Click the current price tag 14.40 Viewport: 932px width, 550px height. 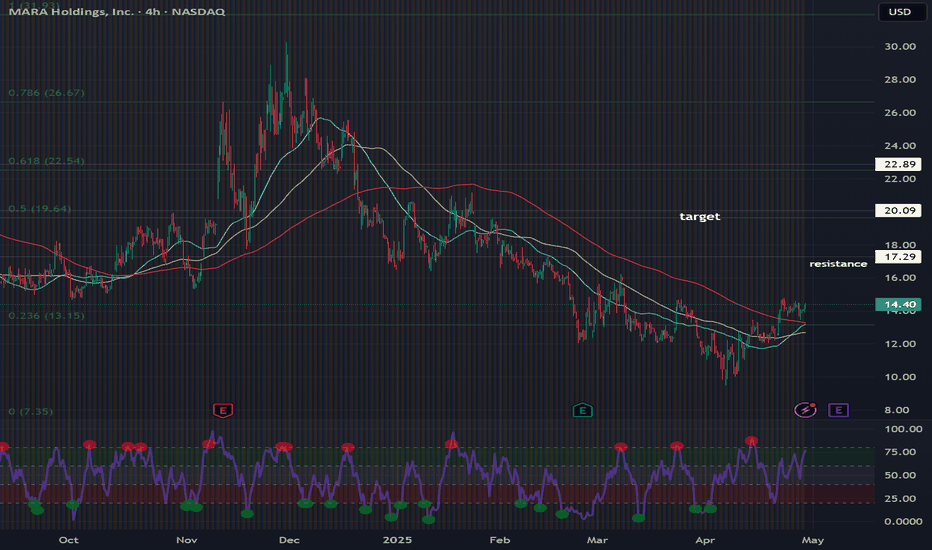[898, 305]
